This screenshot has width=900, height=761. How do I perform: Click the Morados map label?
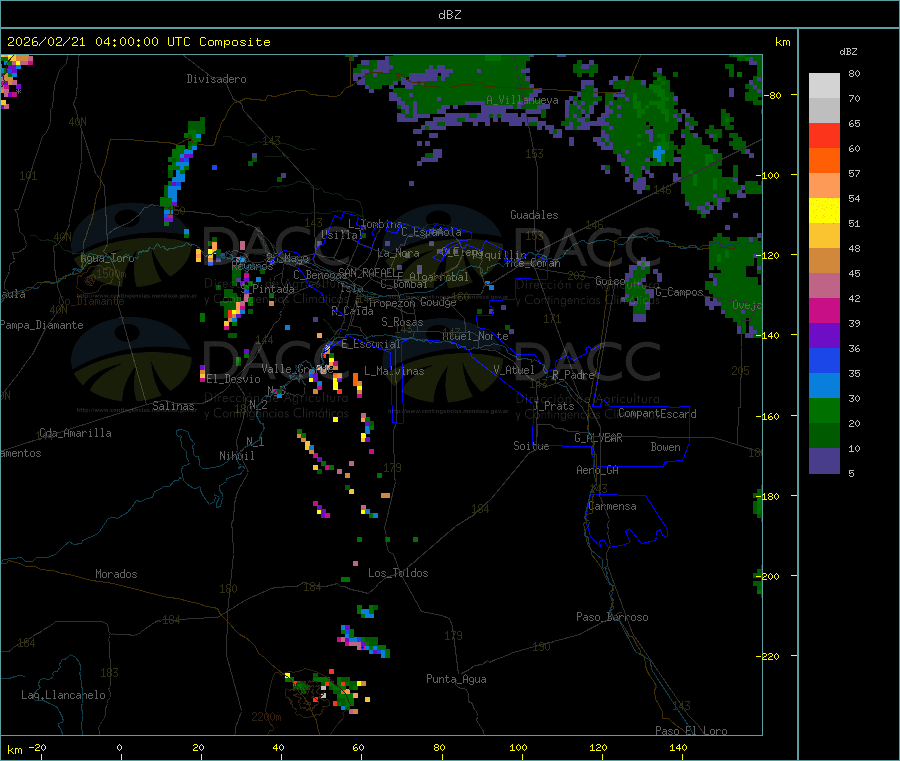117,574
